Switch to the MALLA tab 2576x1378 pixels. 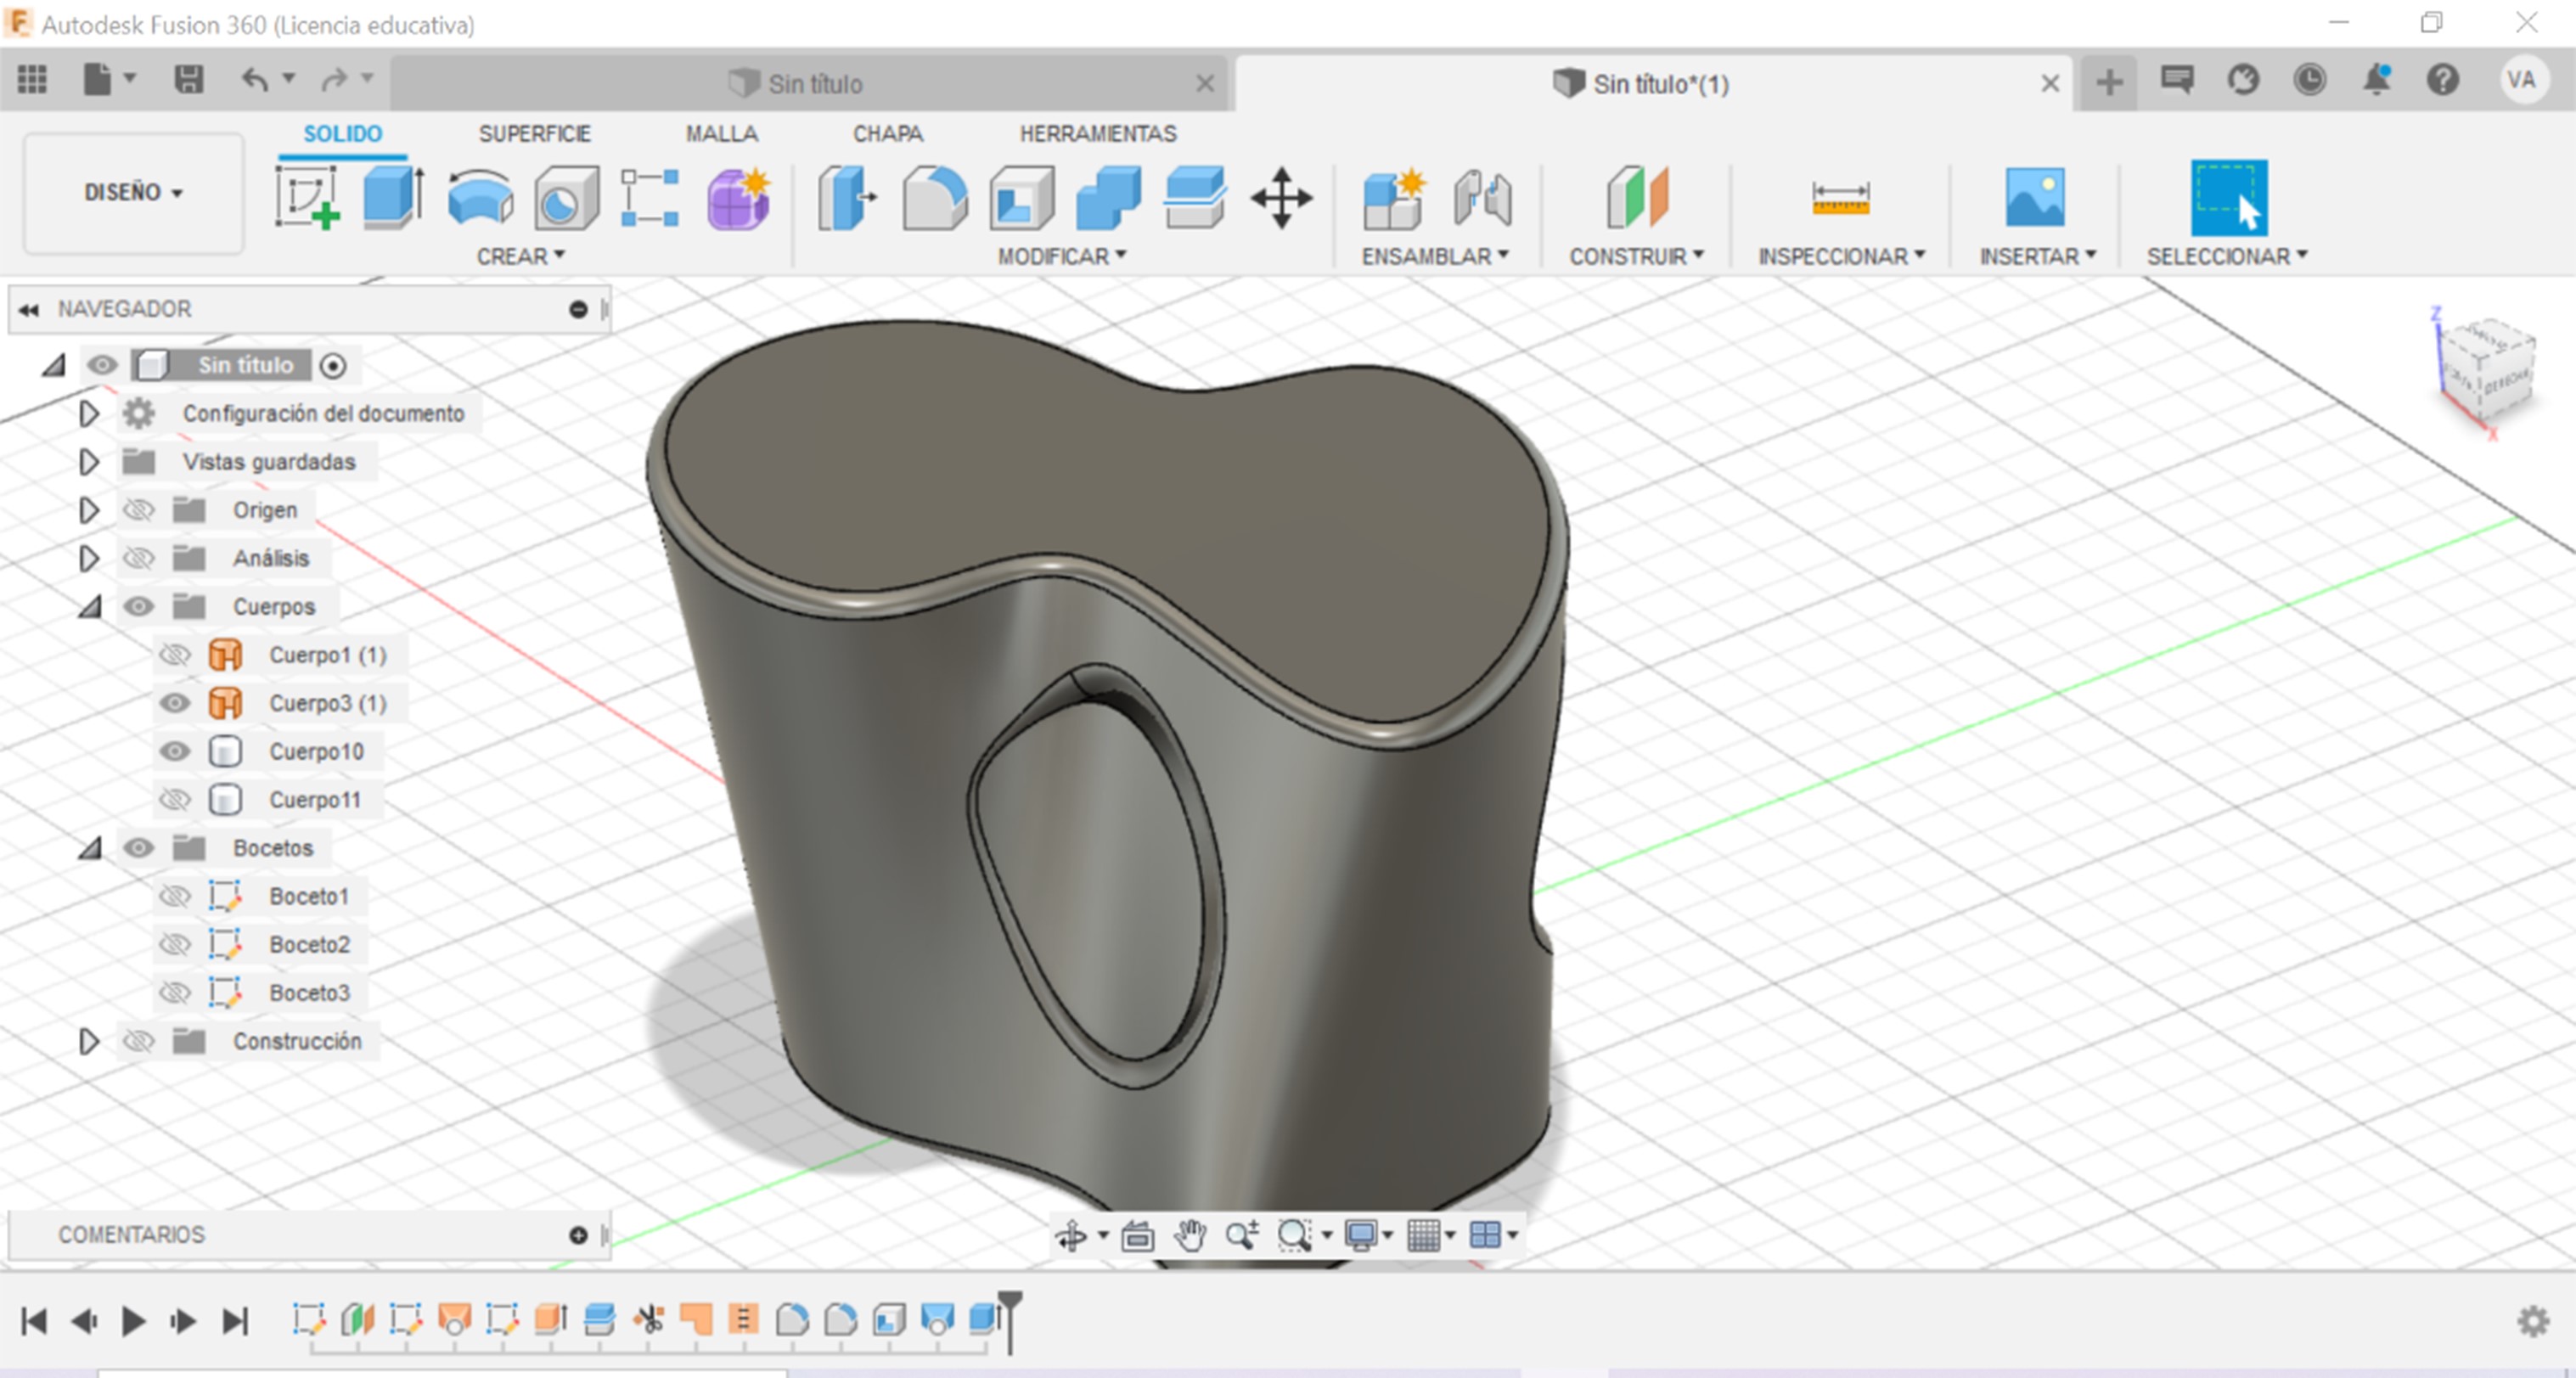(721, 134)
